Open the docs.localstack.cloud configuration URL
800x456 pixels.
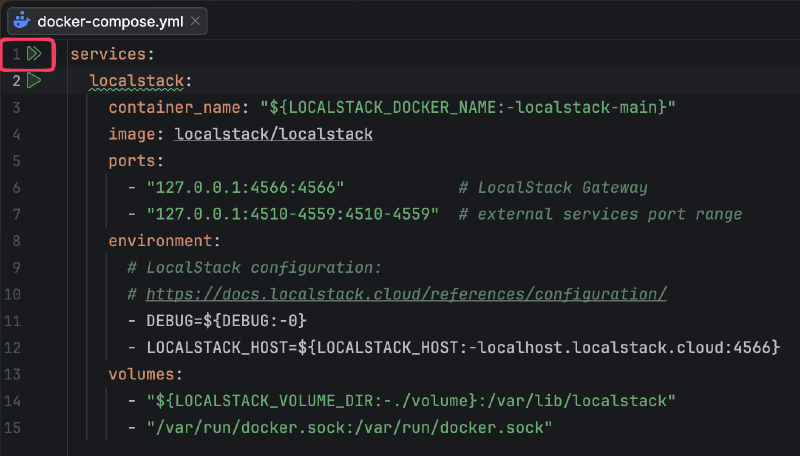click(406, 294)
